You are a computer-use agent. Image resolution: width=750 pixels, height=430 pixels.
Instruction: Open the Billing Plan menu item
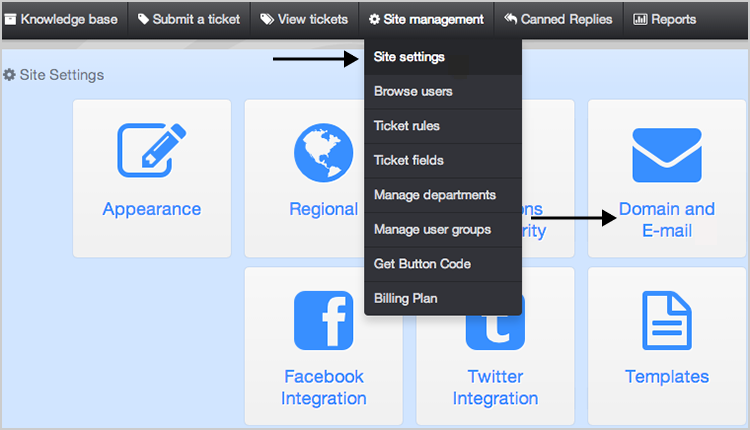405,298
